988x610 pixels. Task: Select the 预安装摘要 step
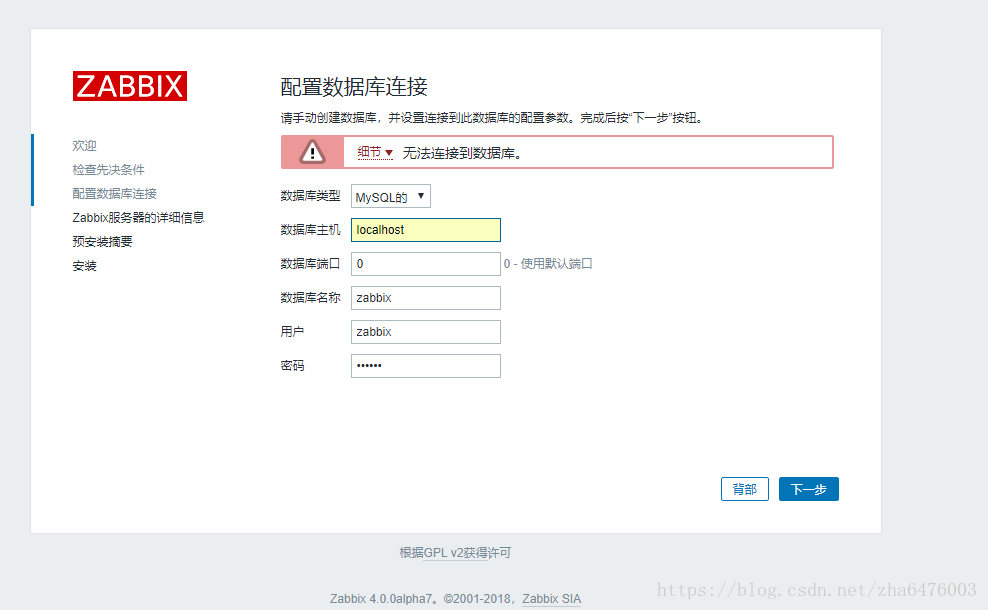[x=102, y=241]
